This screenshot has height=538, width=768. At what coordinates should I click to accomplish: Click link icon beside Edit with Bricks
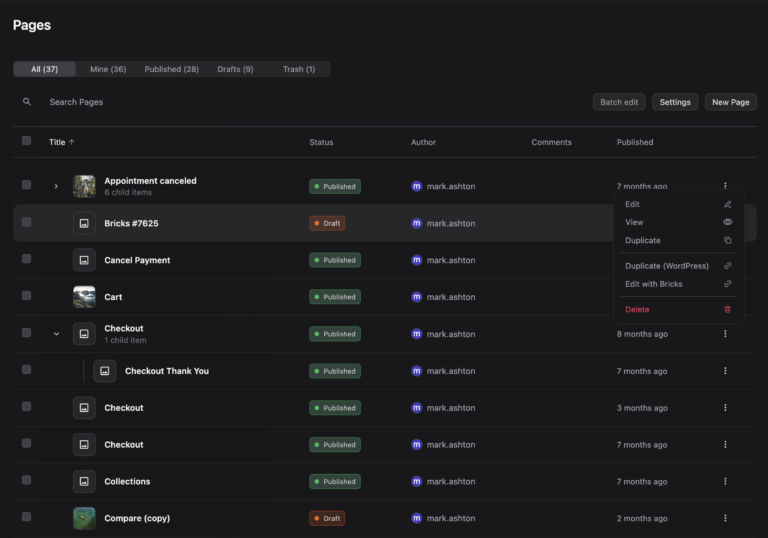click(x=727, y=284)
